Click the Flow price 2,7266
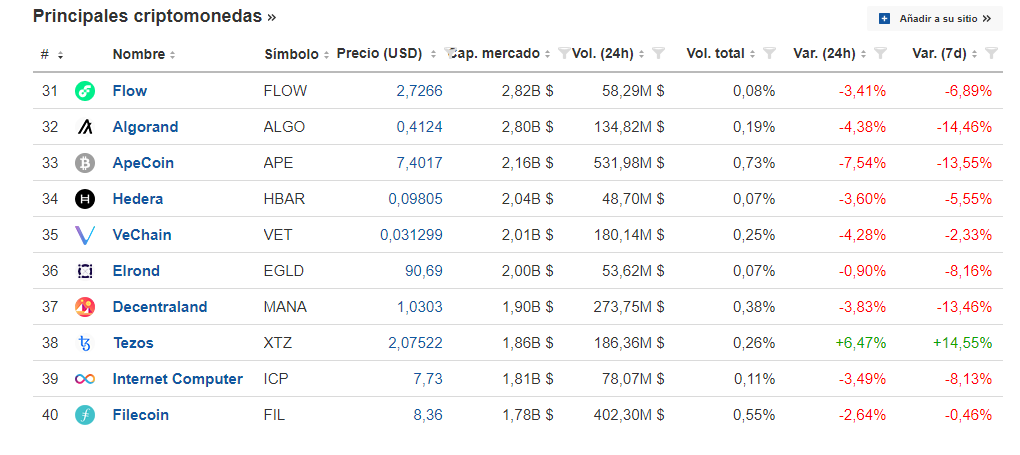This screenshot has height=455, width=1020. [x=419, y=91]
